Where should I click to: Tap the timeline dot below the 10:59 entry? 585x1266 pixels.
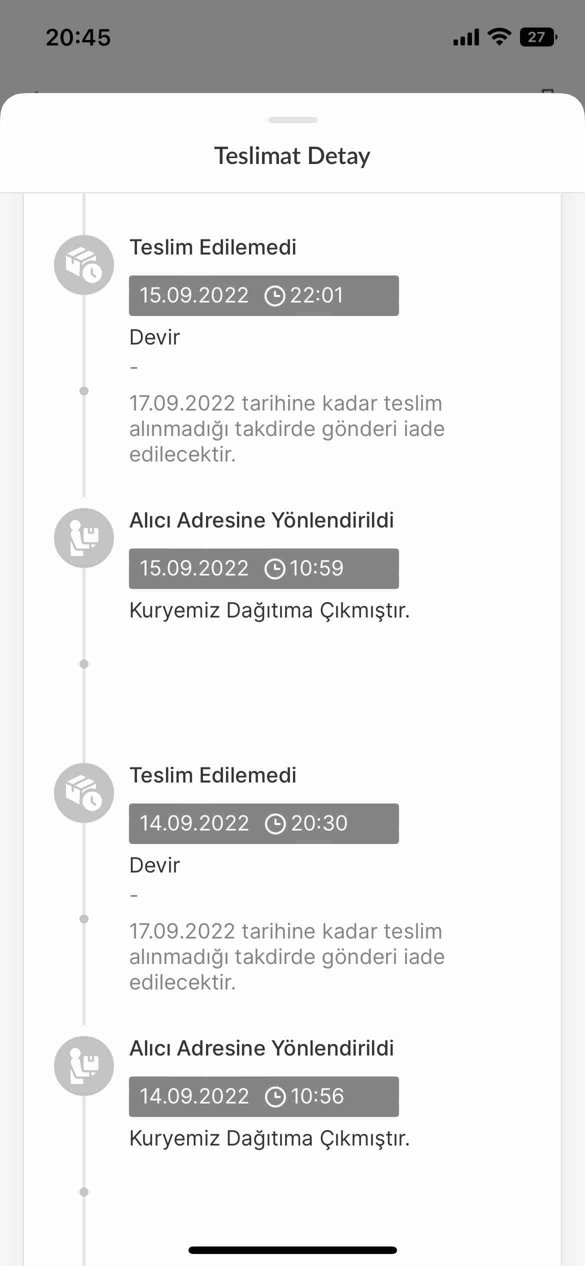tap(84, 664)
